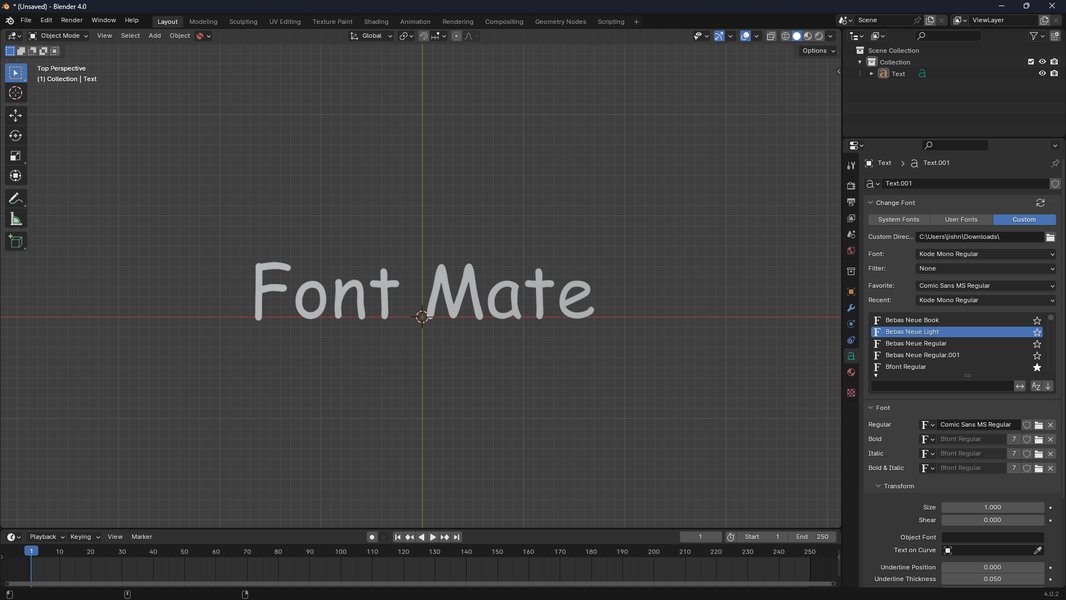The width and height of the screenshot is (1066, 600).
Task: Switch to User Fonts tab
Action: coord(961,219)
